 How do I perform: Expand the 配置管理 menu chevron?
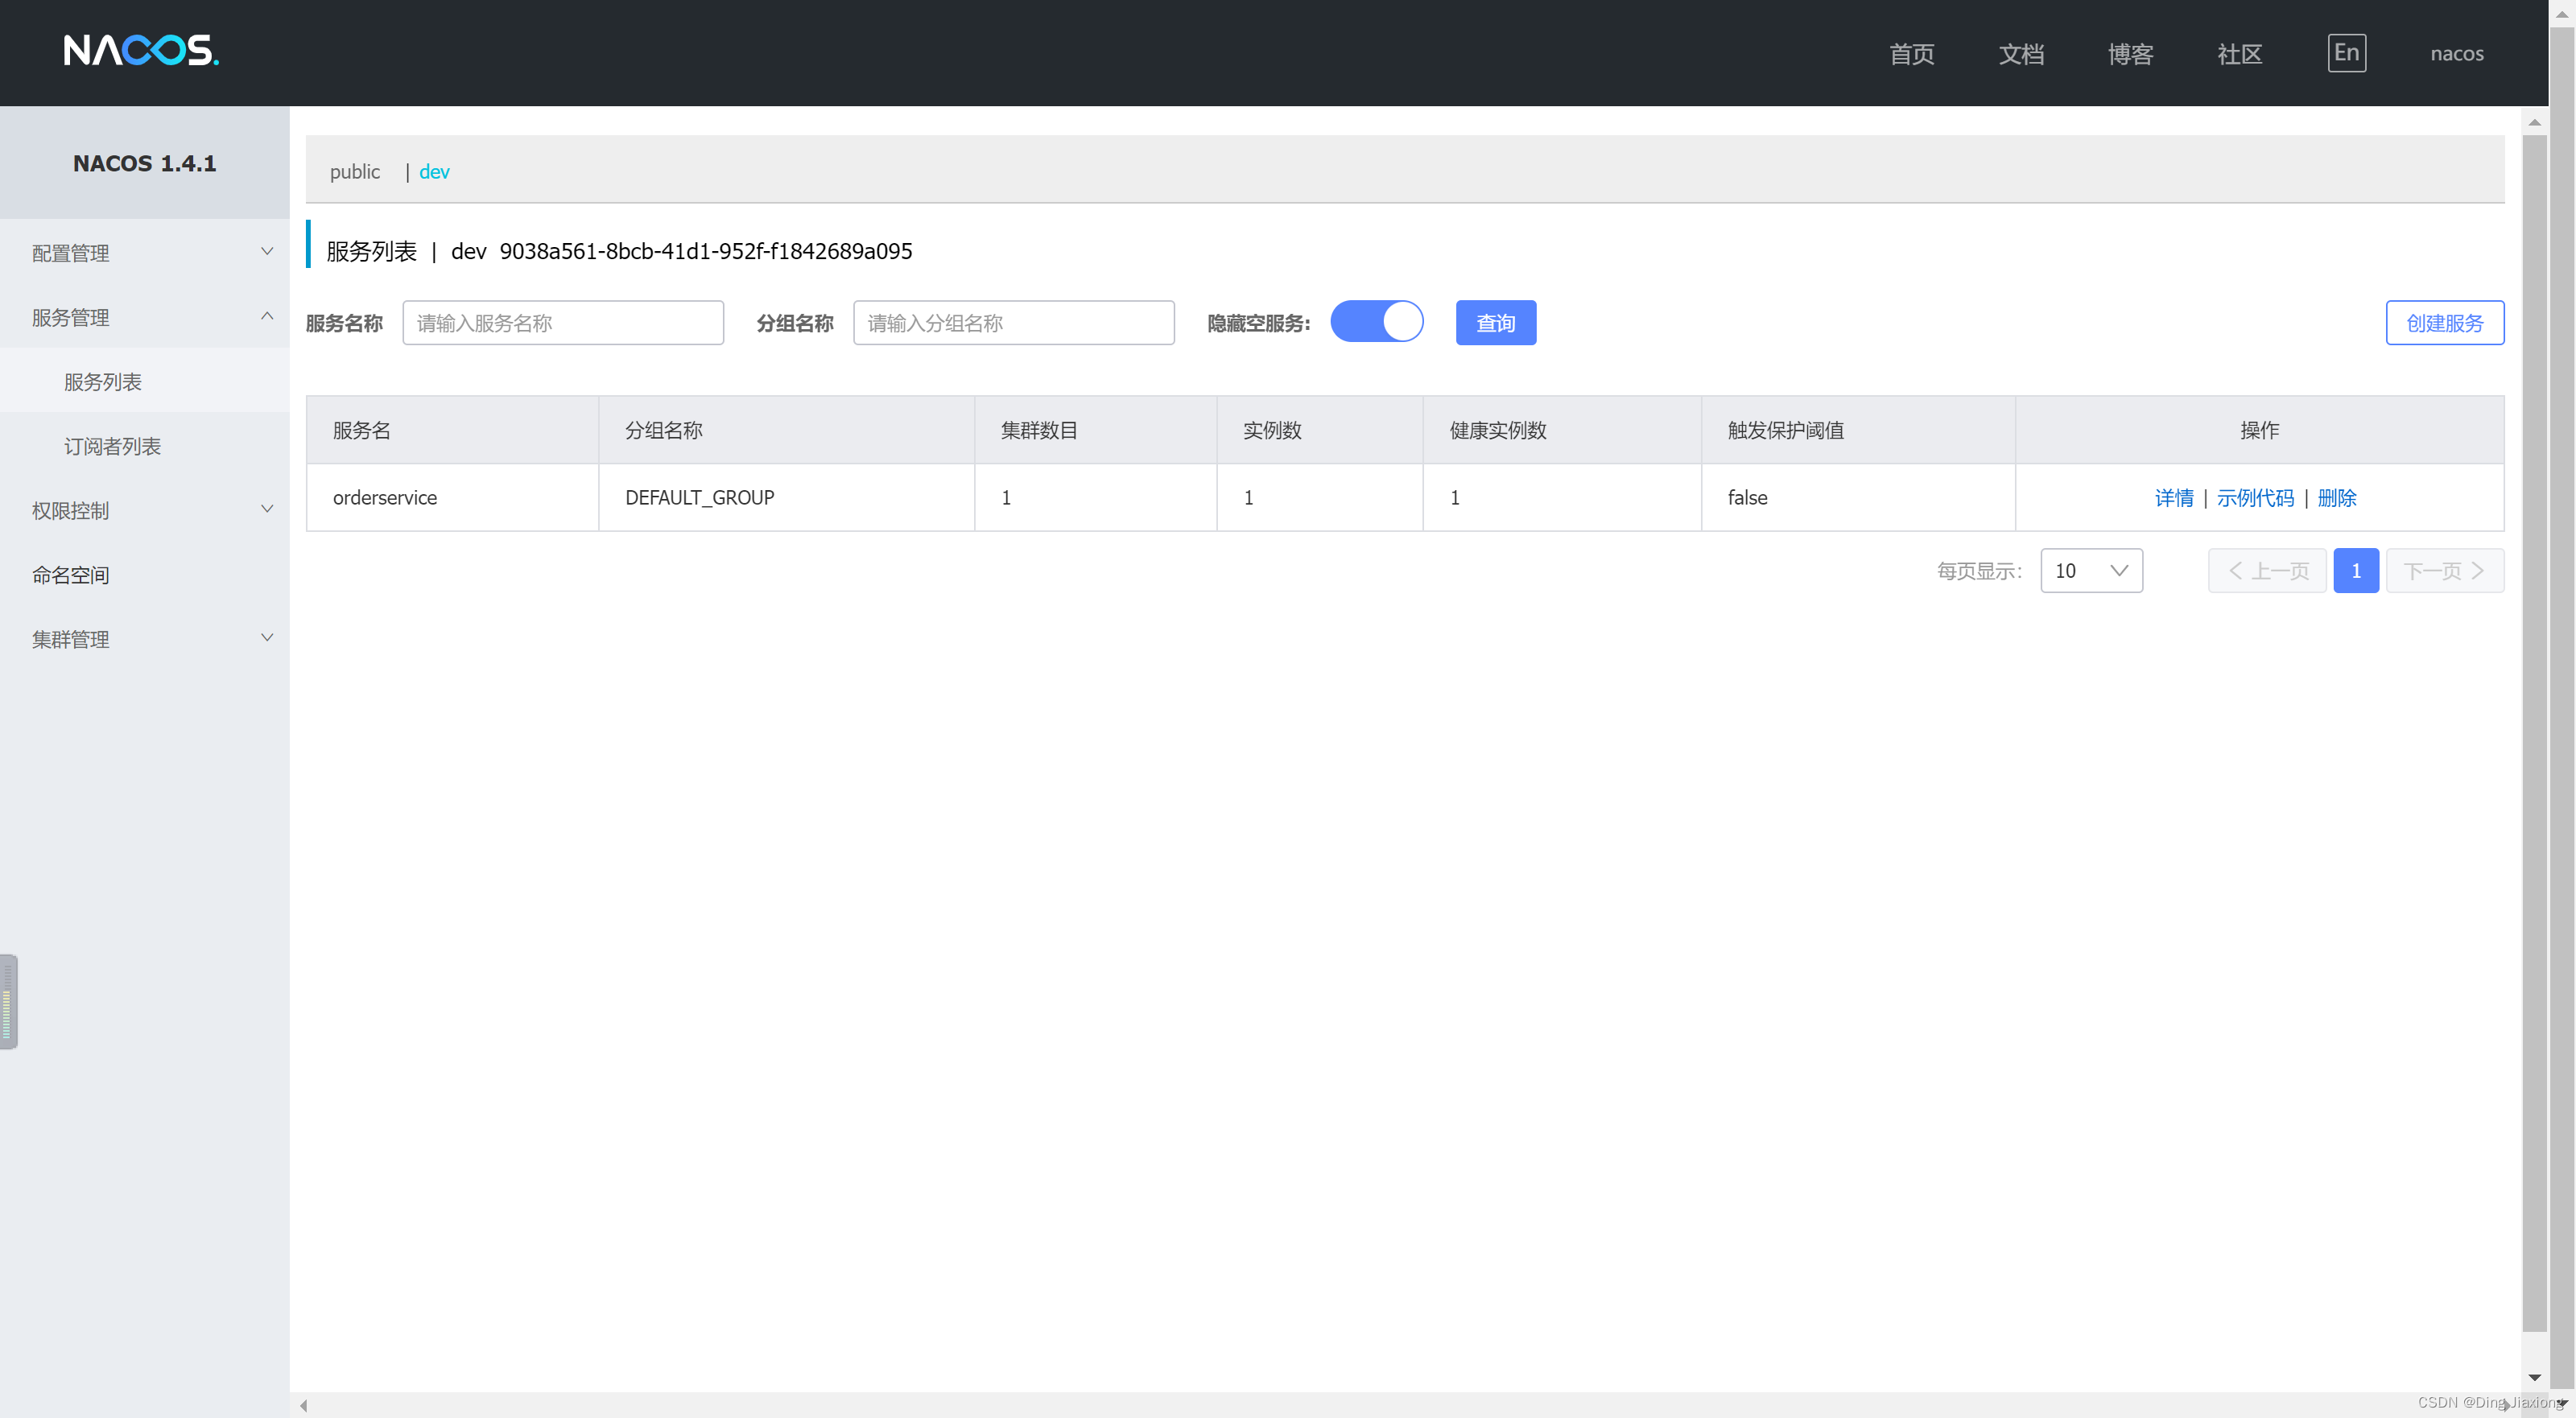point(267,251)
